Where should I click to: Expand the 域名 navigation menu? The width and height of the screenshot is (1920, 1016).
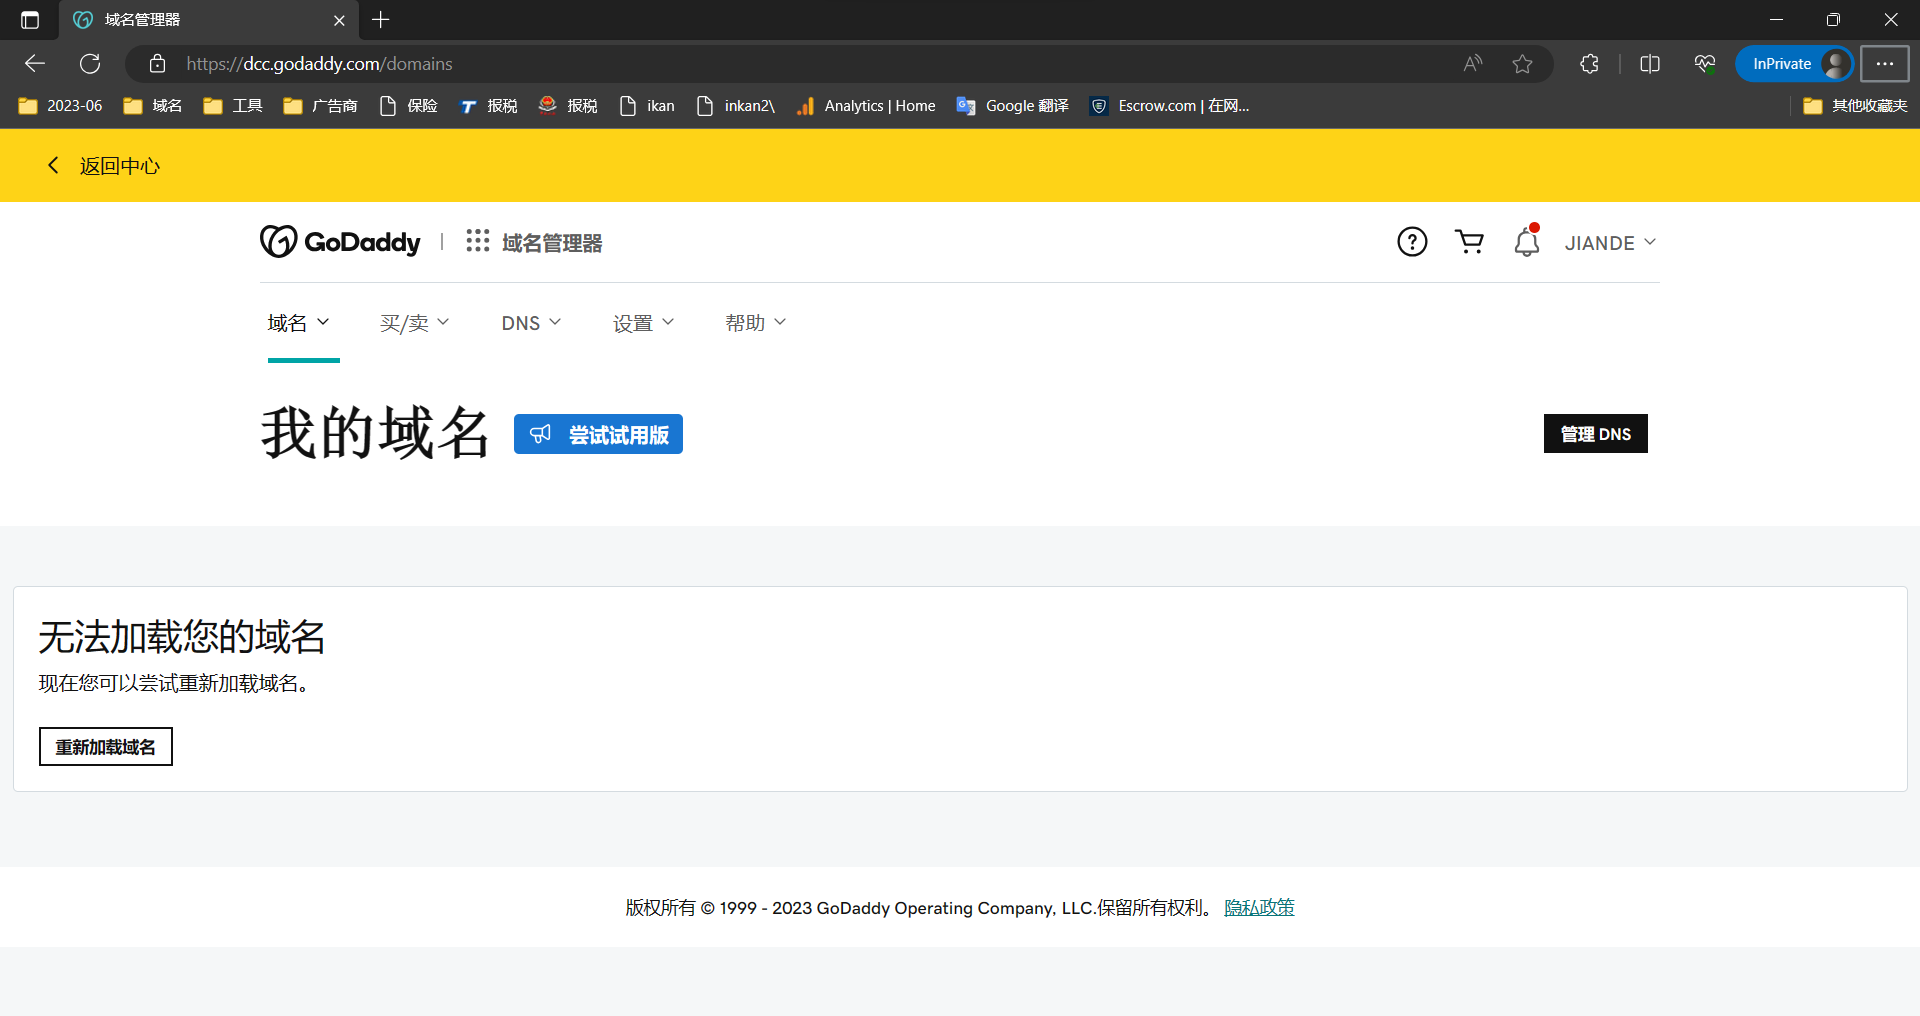coord(298,323)
